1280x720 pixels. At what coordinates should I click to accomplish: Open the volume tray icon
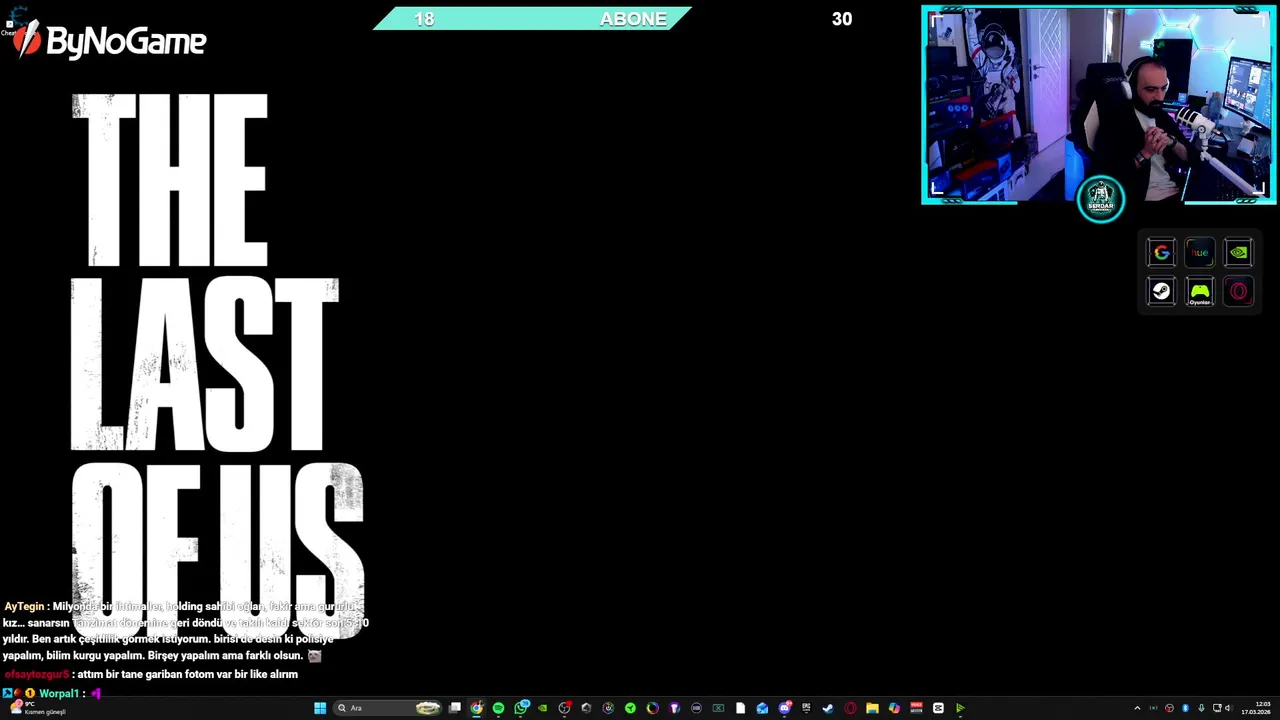click(1229, 708)
